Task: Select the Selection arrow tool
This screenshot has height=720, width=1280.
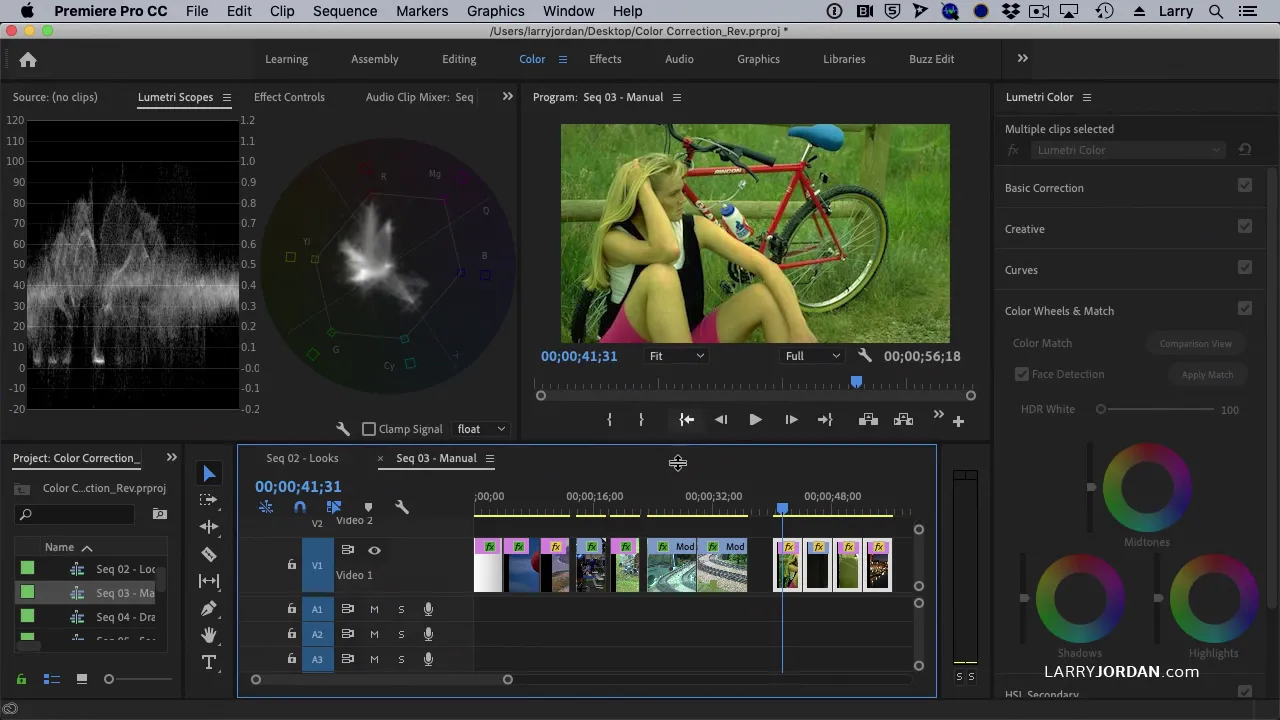Action: pyautogui.click(x=209, y=473)
